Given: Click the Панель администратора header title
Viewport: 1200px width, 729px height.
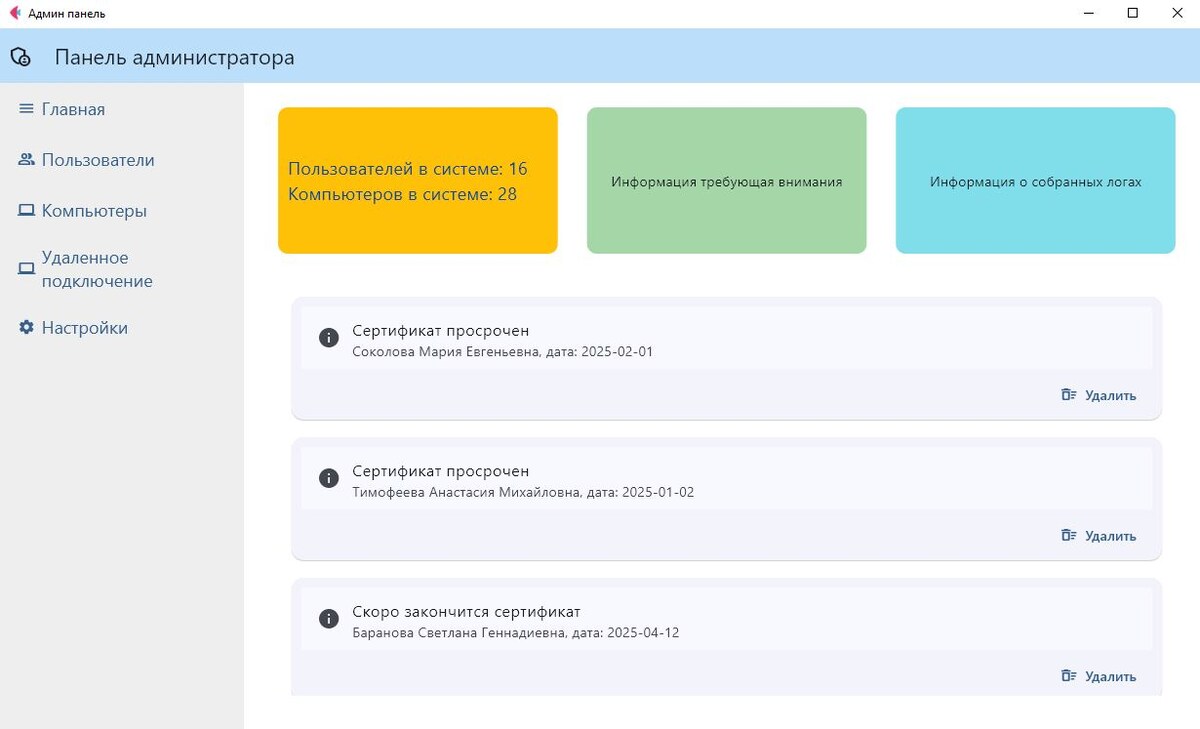Looking at the screenshot, I should [175, 57].
